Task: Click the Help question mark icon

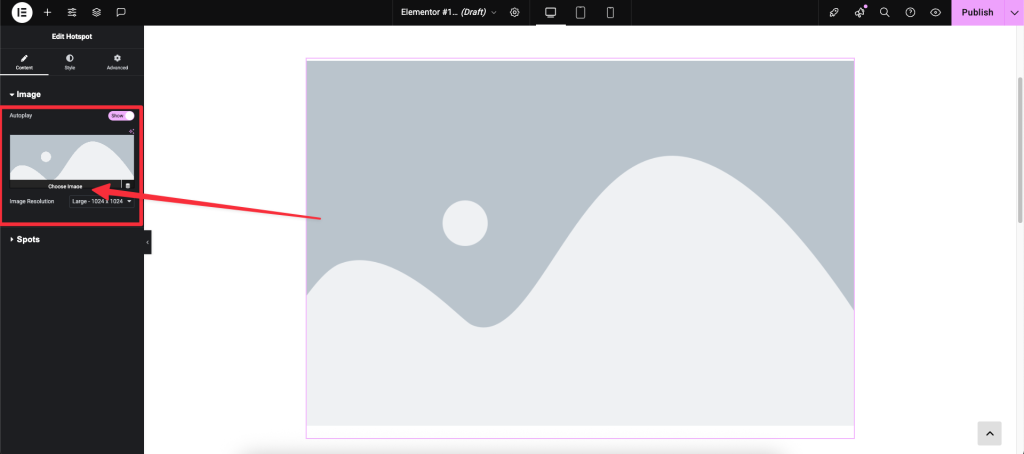Action: (910, 12)
